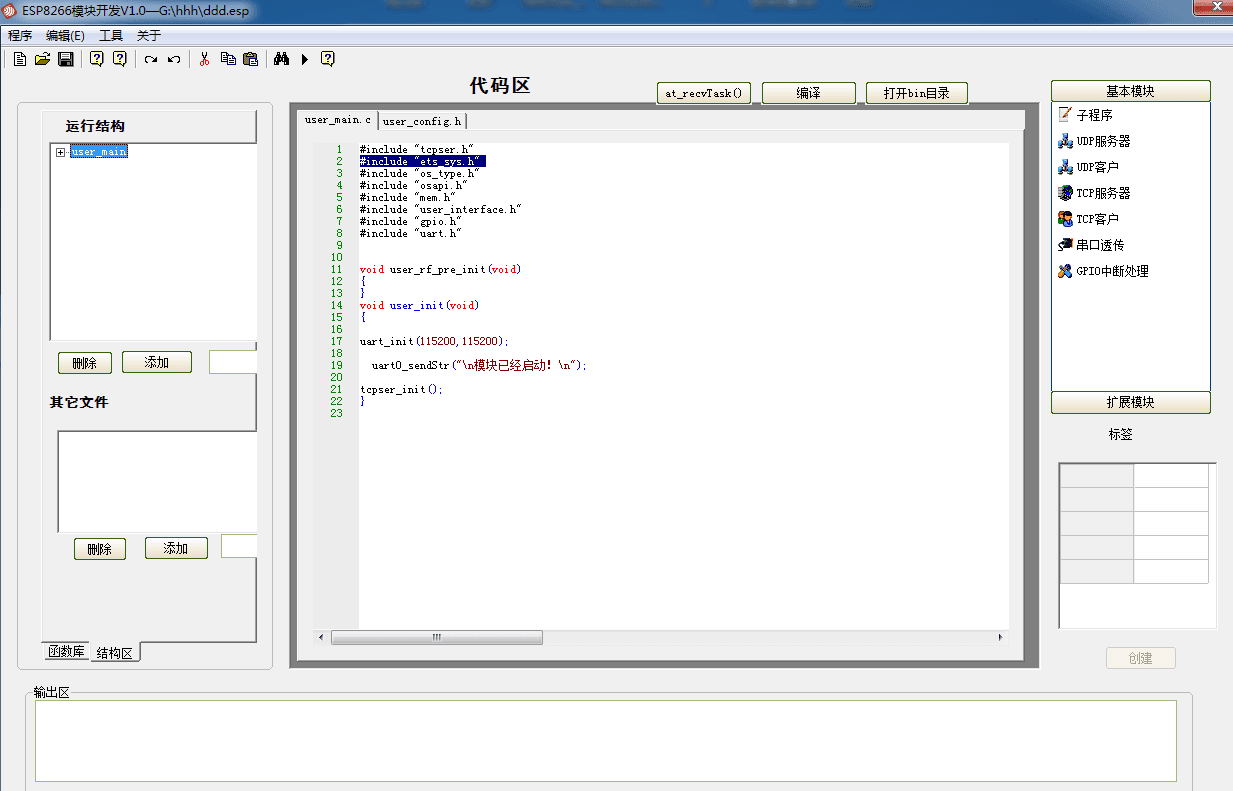1233x791 pixels.
Task: Click the void user_rf_pre_init(void) line
Action: tap(440, 269)
